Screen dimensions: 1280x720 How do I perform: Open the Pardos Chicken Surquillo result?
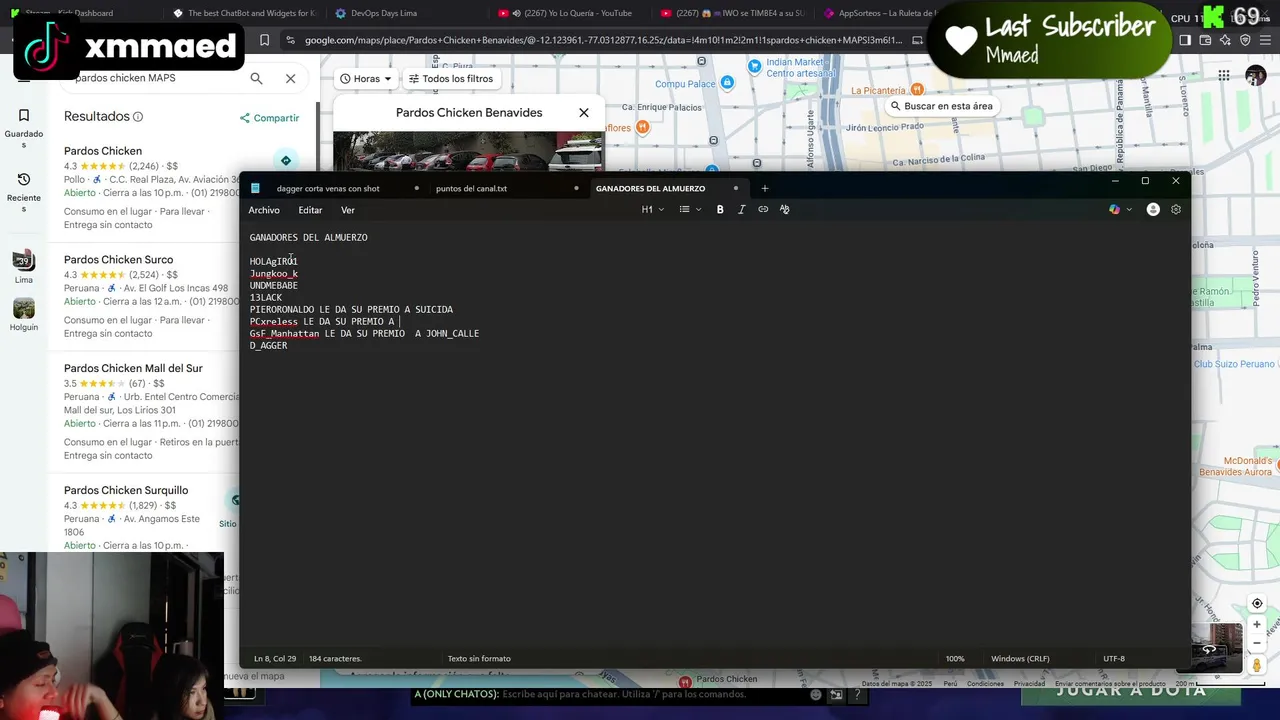pos(126,490)
